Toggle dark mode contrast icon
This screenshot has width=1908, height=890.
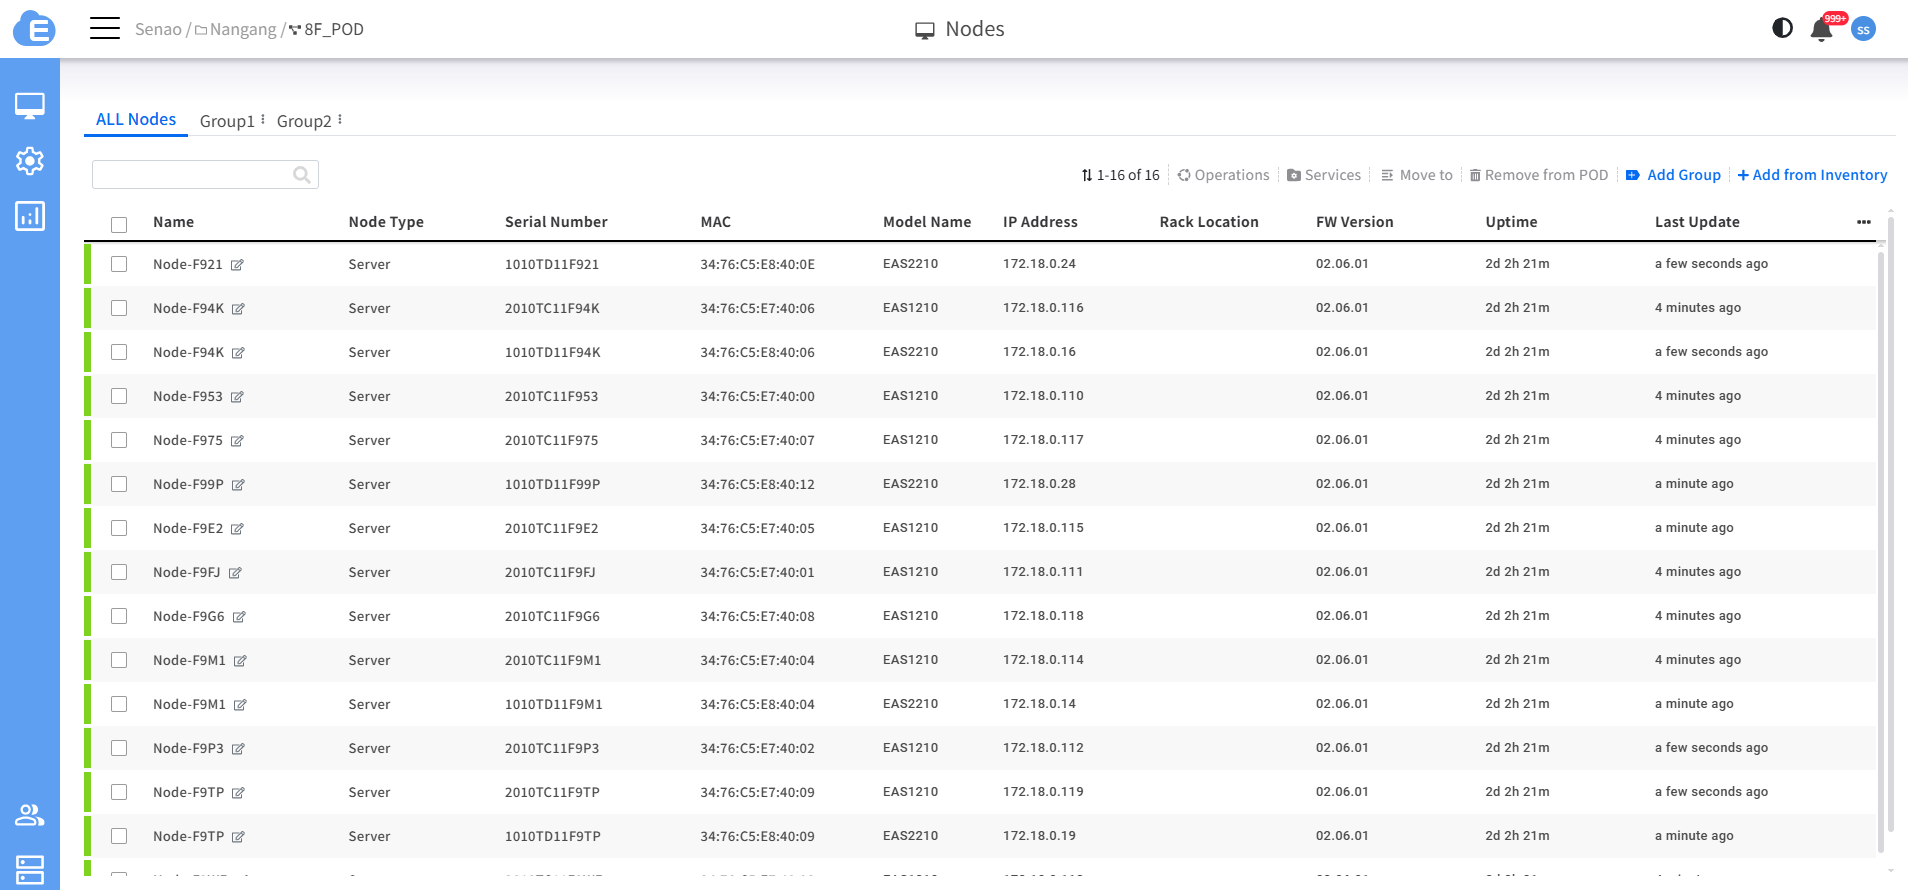[x=1782, y=28]
